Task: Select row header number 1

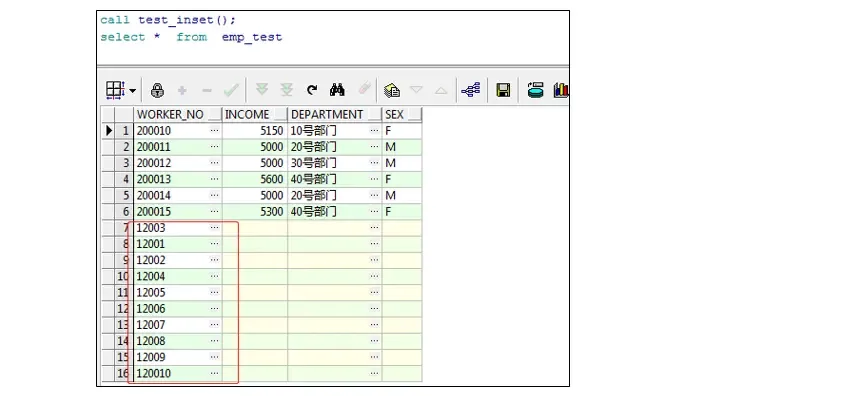Action: point(124,131)
